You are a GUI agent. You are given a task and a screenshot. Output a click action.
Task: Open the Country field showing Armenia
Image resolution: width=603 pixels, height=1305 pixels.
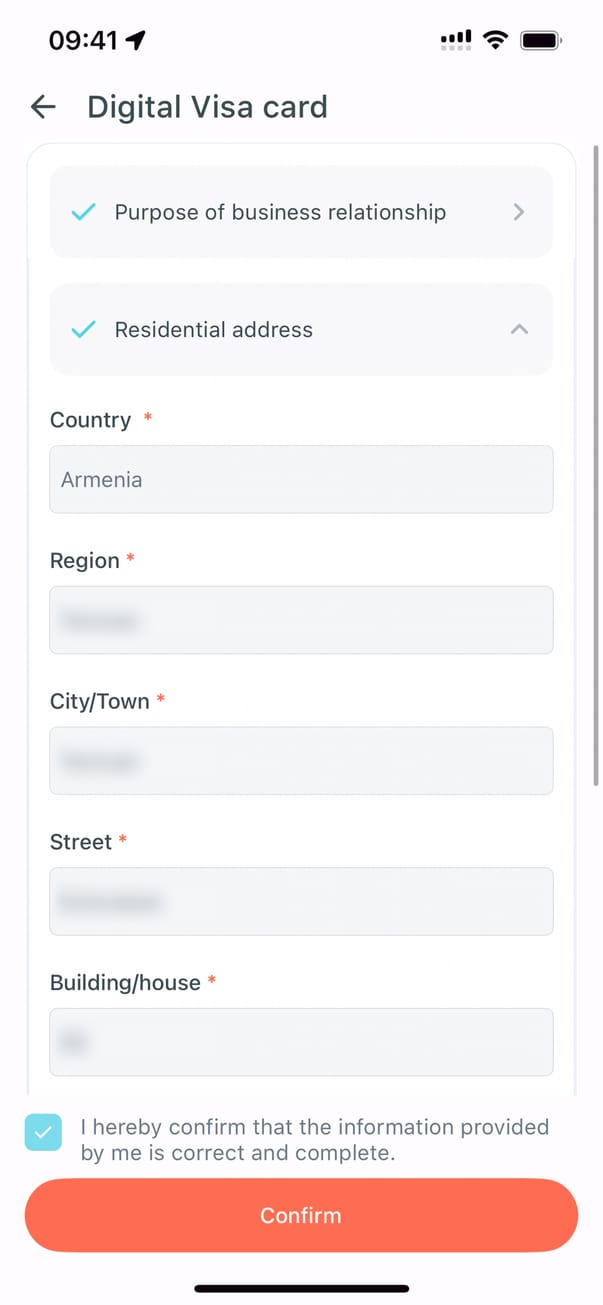pyautogui.click(x=301, y=480)
